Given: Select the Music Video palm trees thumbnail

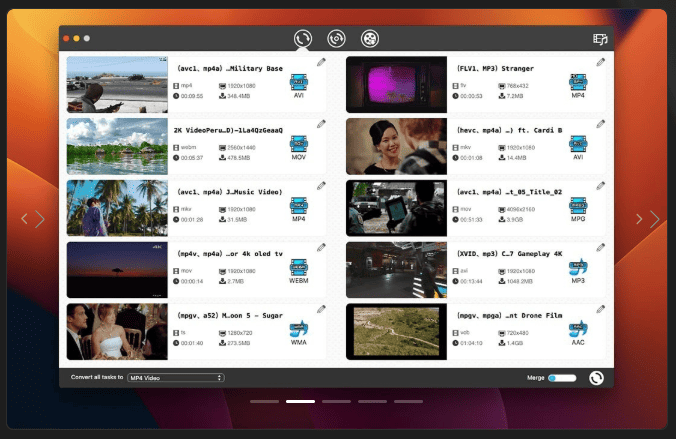Looking at the screenshot, I should click(117, 208).
